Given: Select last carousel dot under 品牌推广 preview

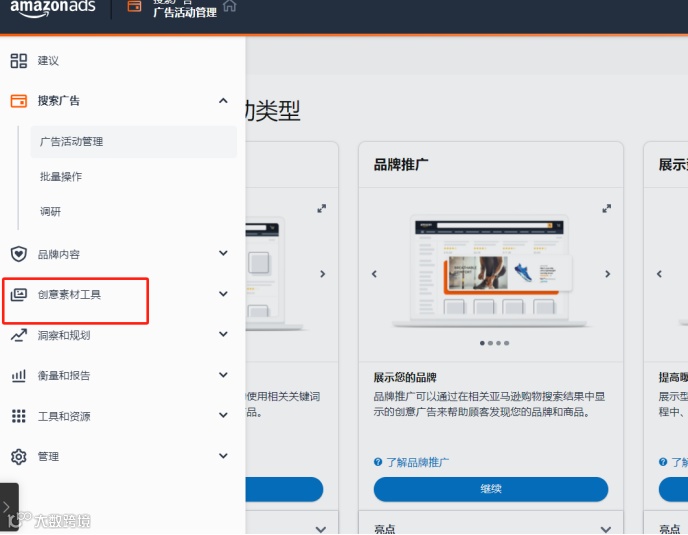Looking at the screenshot, I should 507,343.
